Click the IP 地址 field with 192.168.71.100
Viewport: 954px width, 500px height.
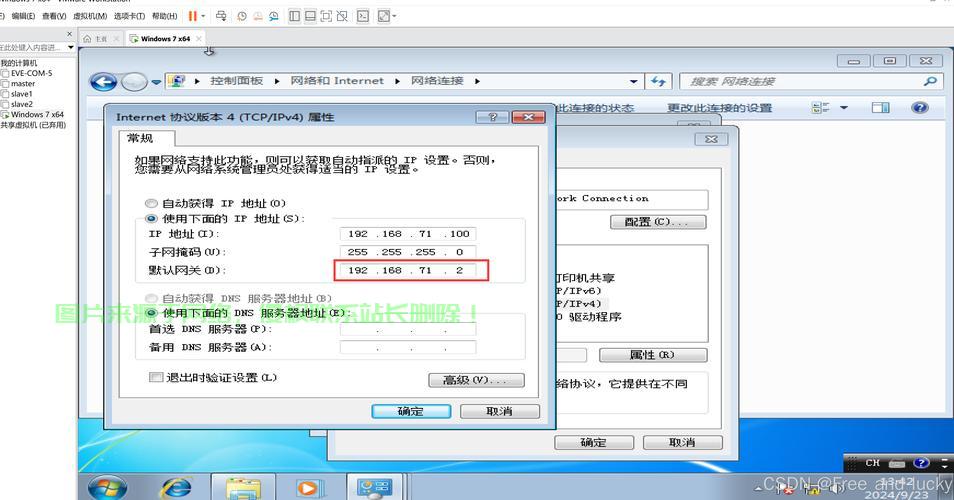coord(408,234)
